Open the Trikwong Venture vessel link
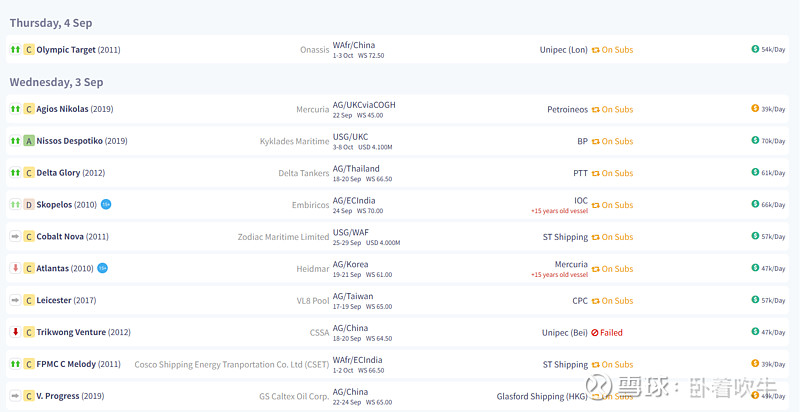This screenshot has height=412, width=800. pos(71,332)
